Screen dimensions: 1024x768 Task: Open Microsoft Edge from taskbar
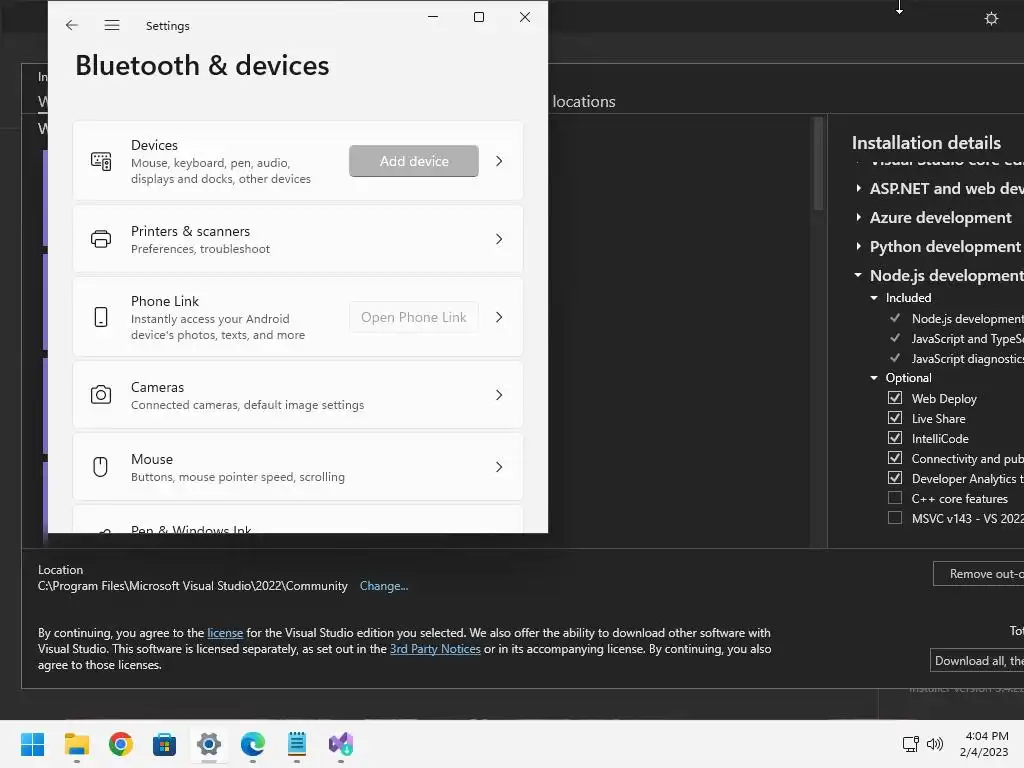[x=253, y=744]
